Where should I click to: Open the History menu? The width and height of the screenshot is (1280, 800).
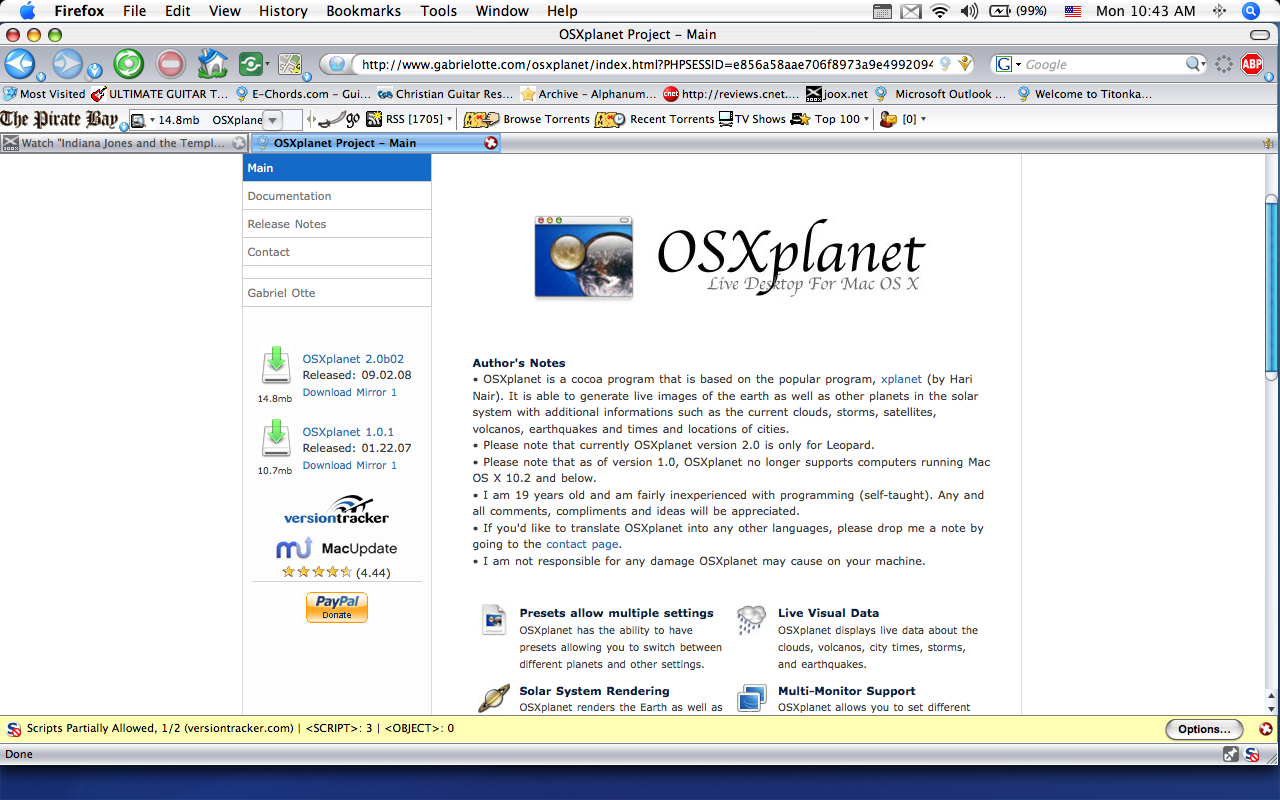click(283, 11)
